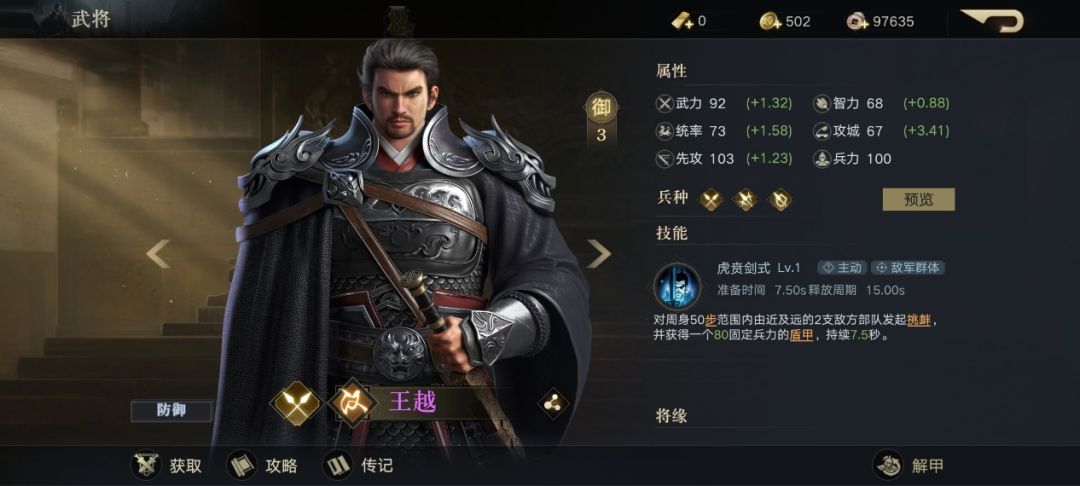Show the previous general with the left arrow
This screenshot has height=486, width=1080.
coord(158,253)
